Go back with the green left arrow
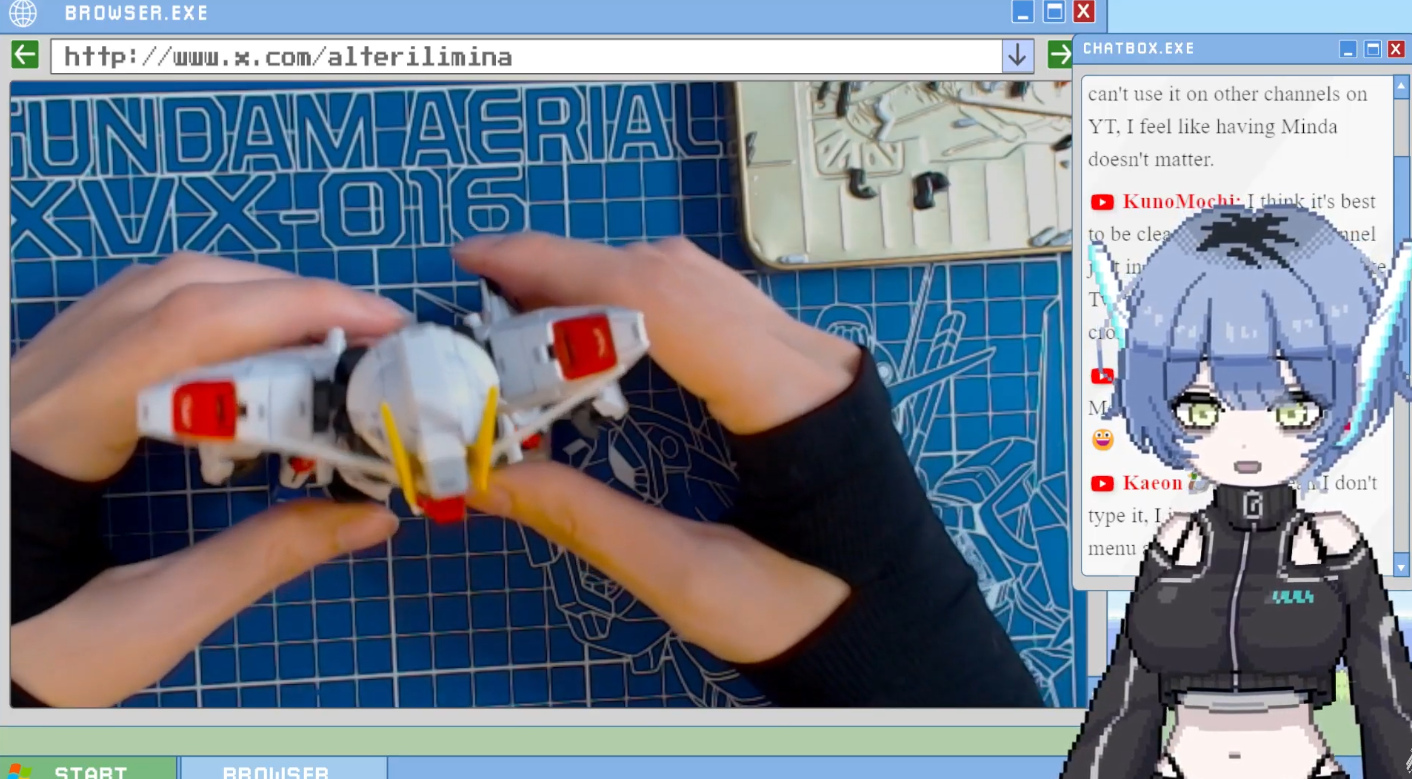Screen dimensions: 1412x779 point(25,55)
